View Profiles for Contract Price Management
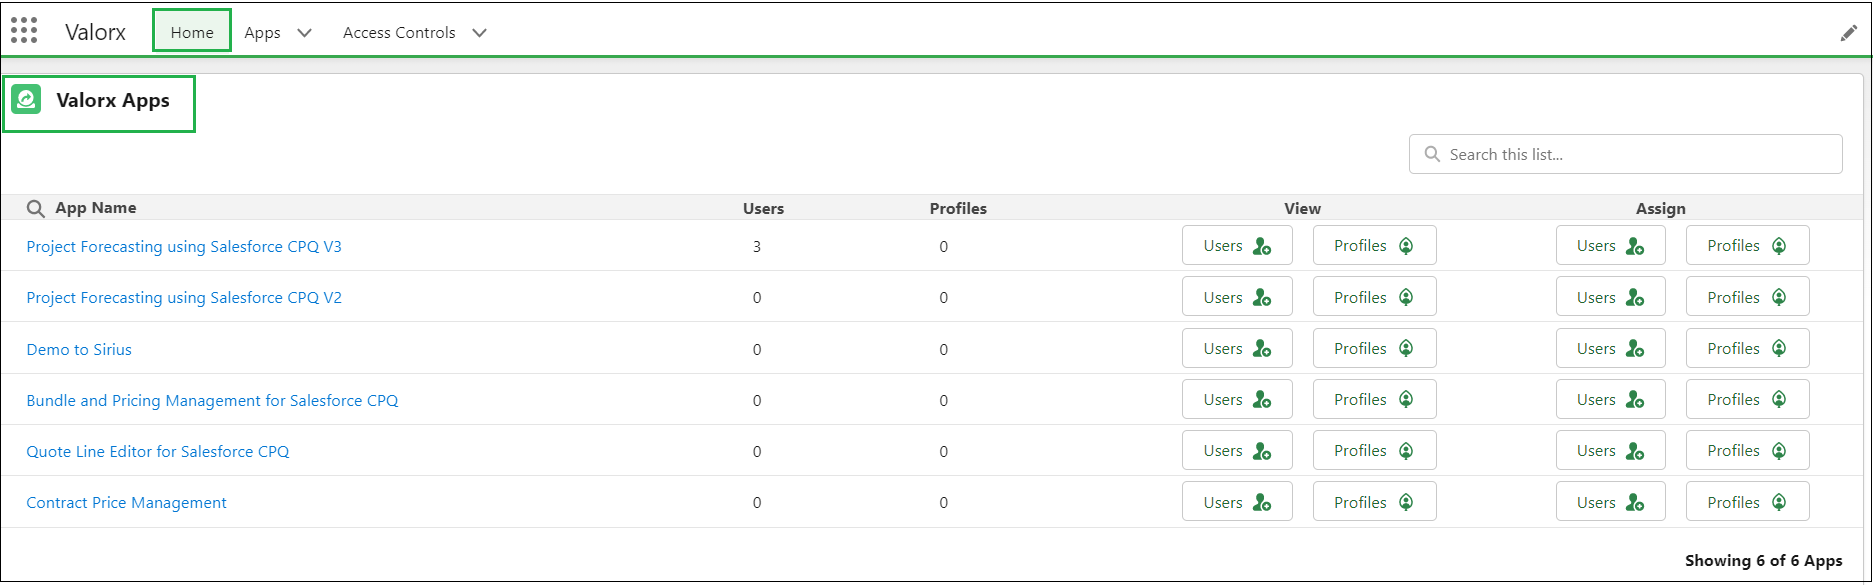Screen dimensions: 1873x585 [1374, 502]
